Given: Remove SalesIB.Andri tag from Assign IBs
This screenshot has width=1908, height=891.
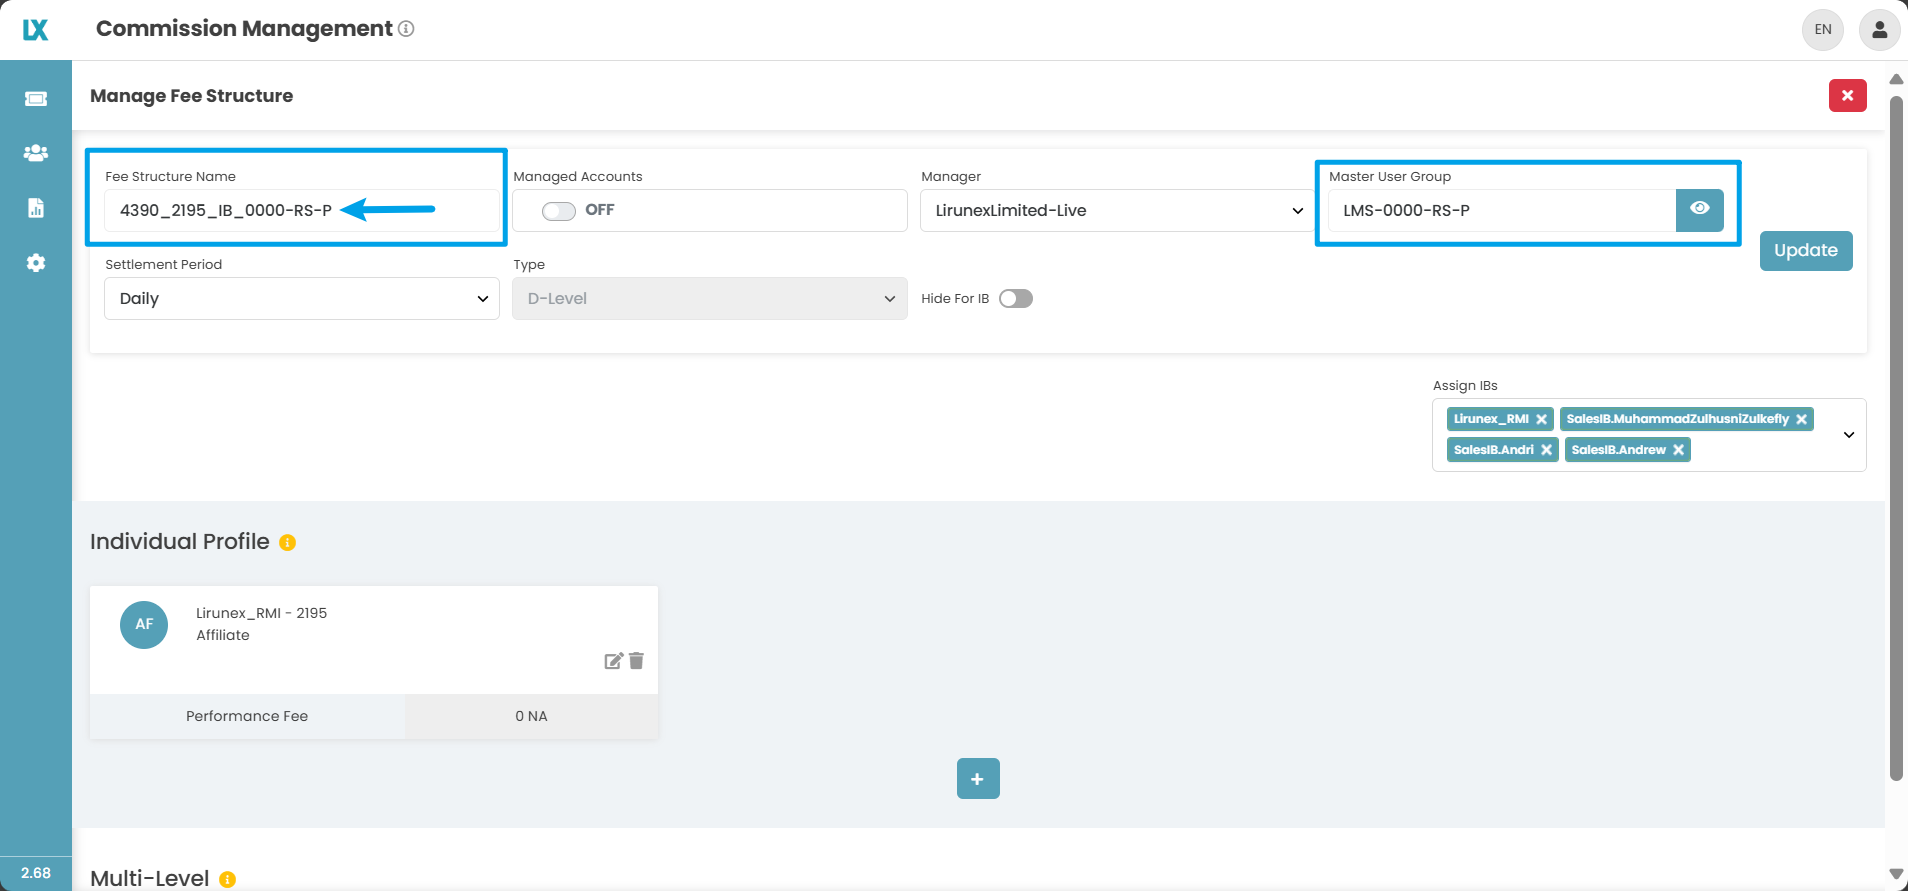Looking at the screenshot, I should tap(1546, 450).
